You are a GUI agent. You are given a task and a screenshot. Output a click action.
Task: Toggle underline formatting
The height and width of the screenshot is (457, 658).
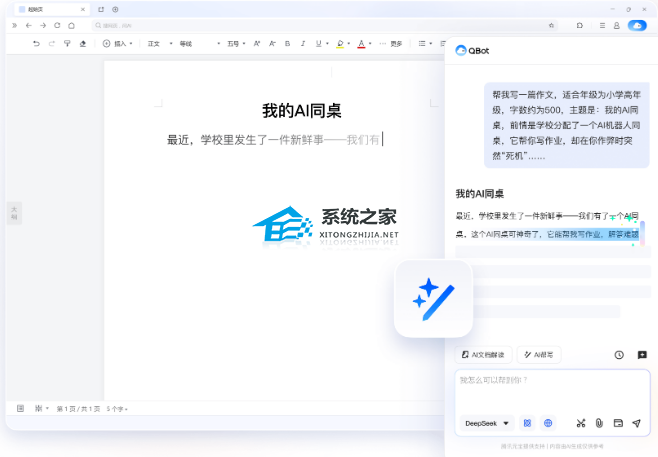(319, 43)
